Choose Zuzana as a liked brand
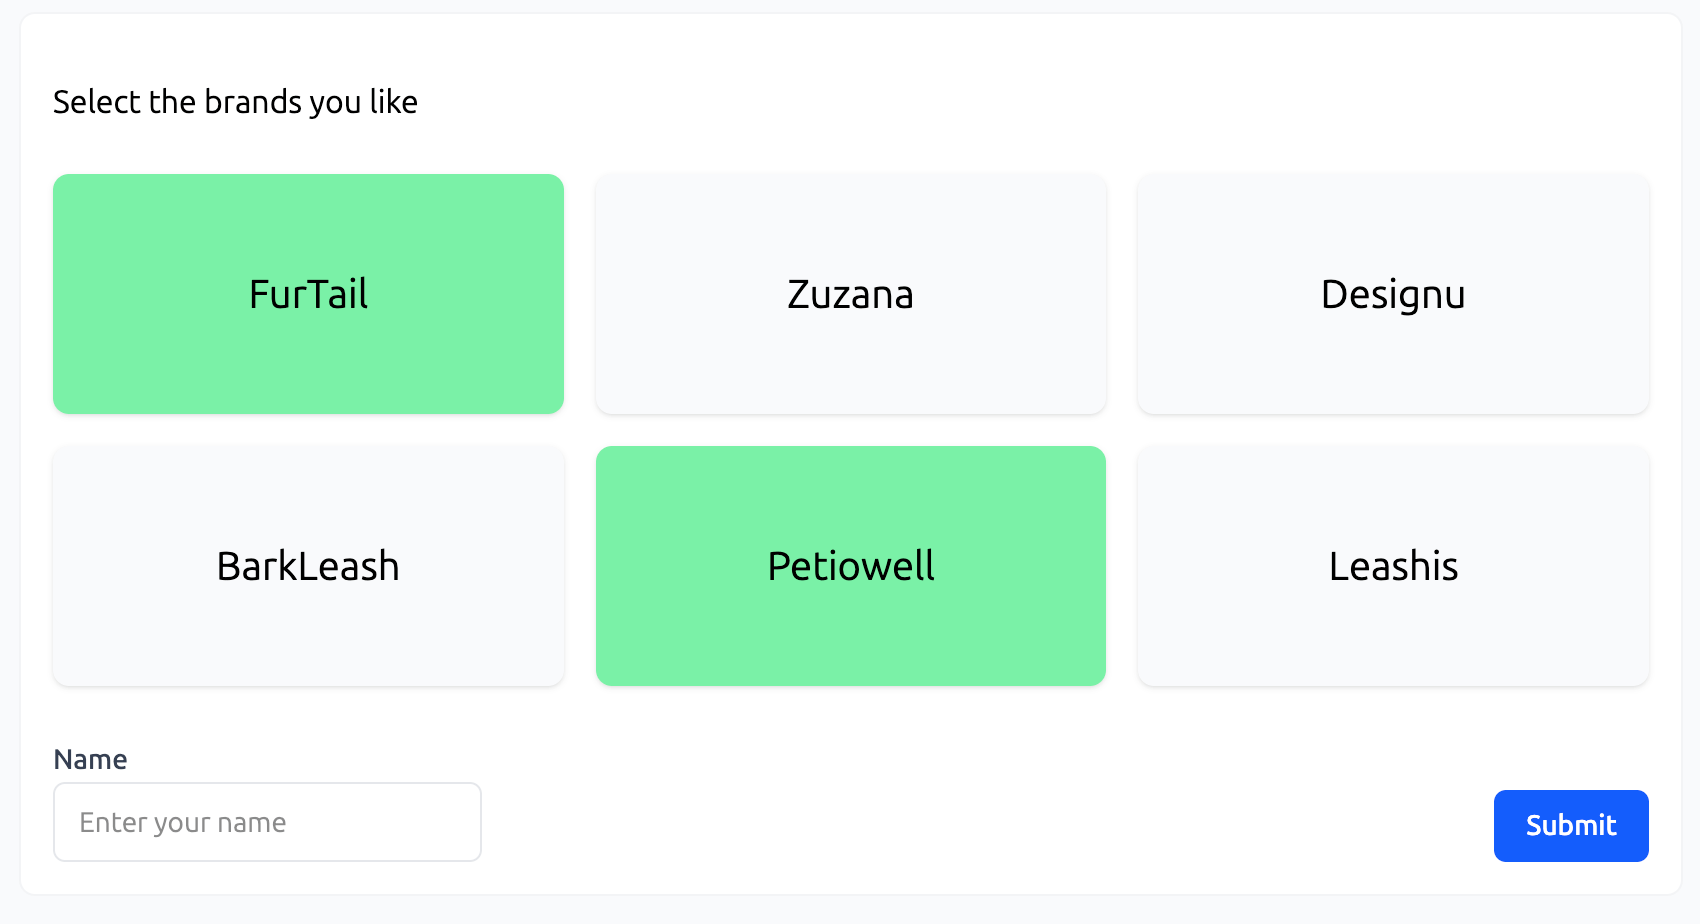Viewport: 1700px width, 924px height. click(850, 293)
